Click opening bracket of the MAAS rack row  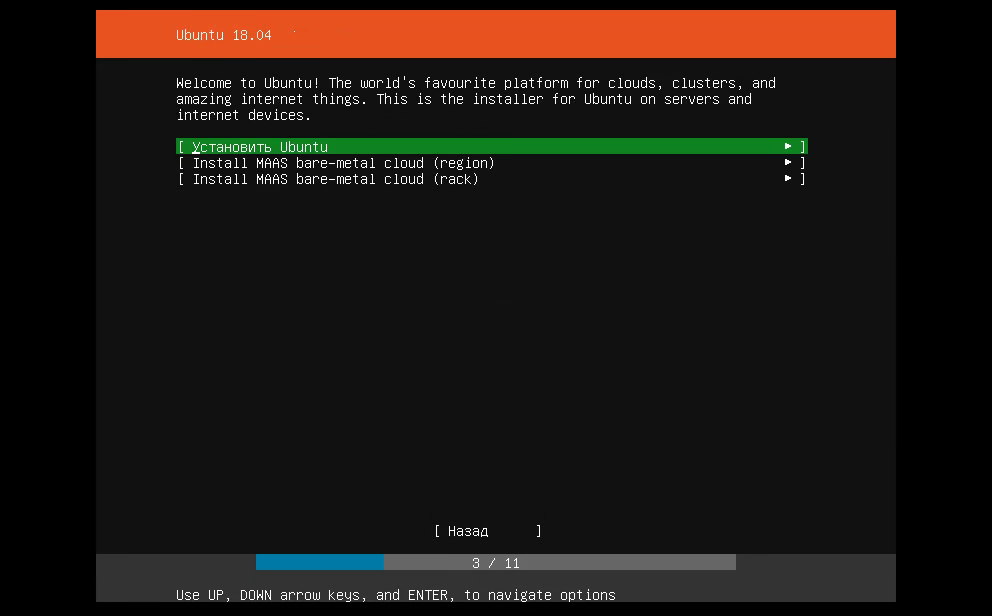pos(180,179)
